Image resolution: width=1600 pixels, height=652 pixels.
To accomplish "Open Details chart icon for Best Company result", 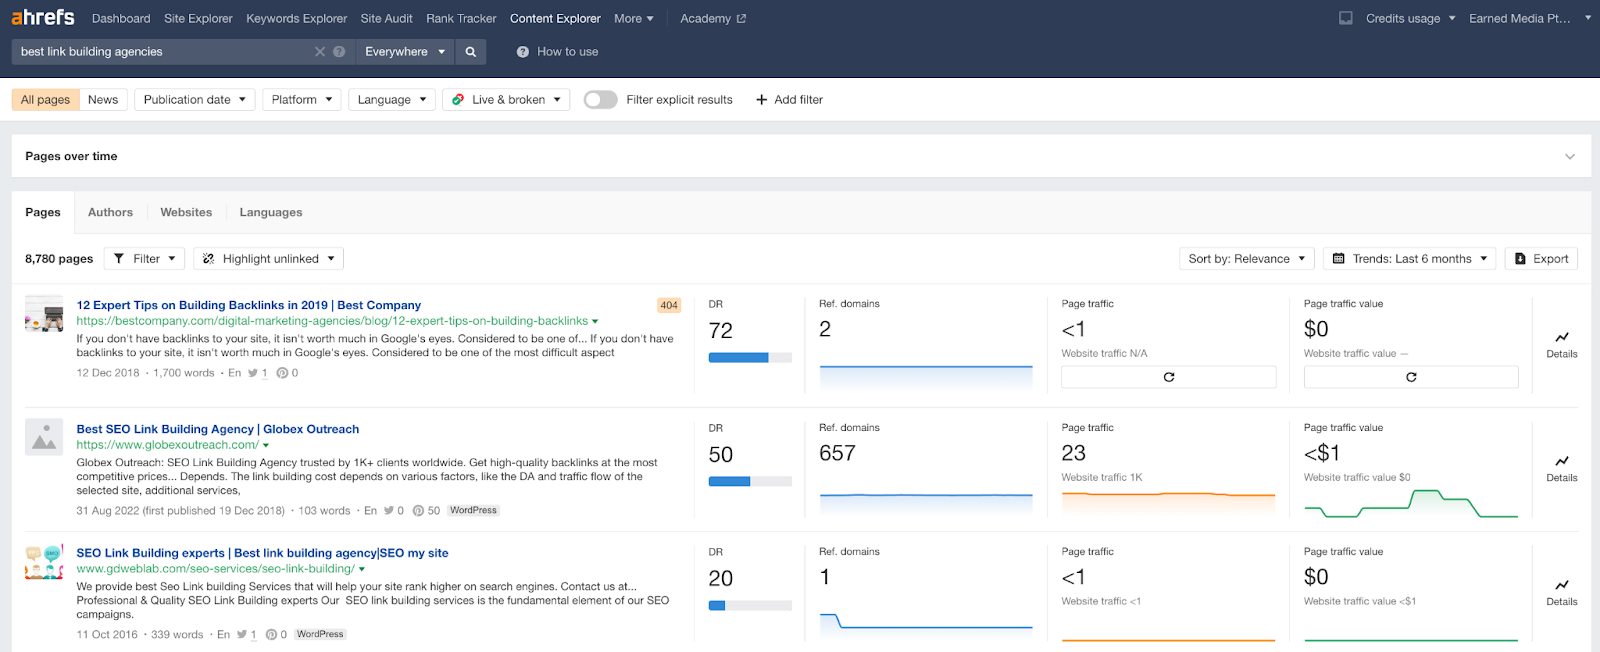I will click(1562, 337).
